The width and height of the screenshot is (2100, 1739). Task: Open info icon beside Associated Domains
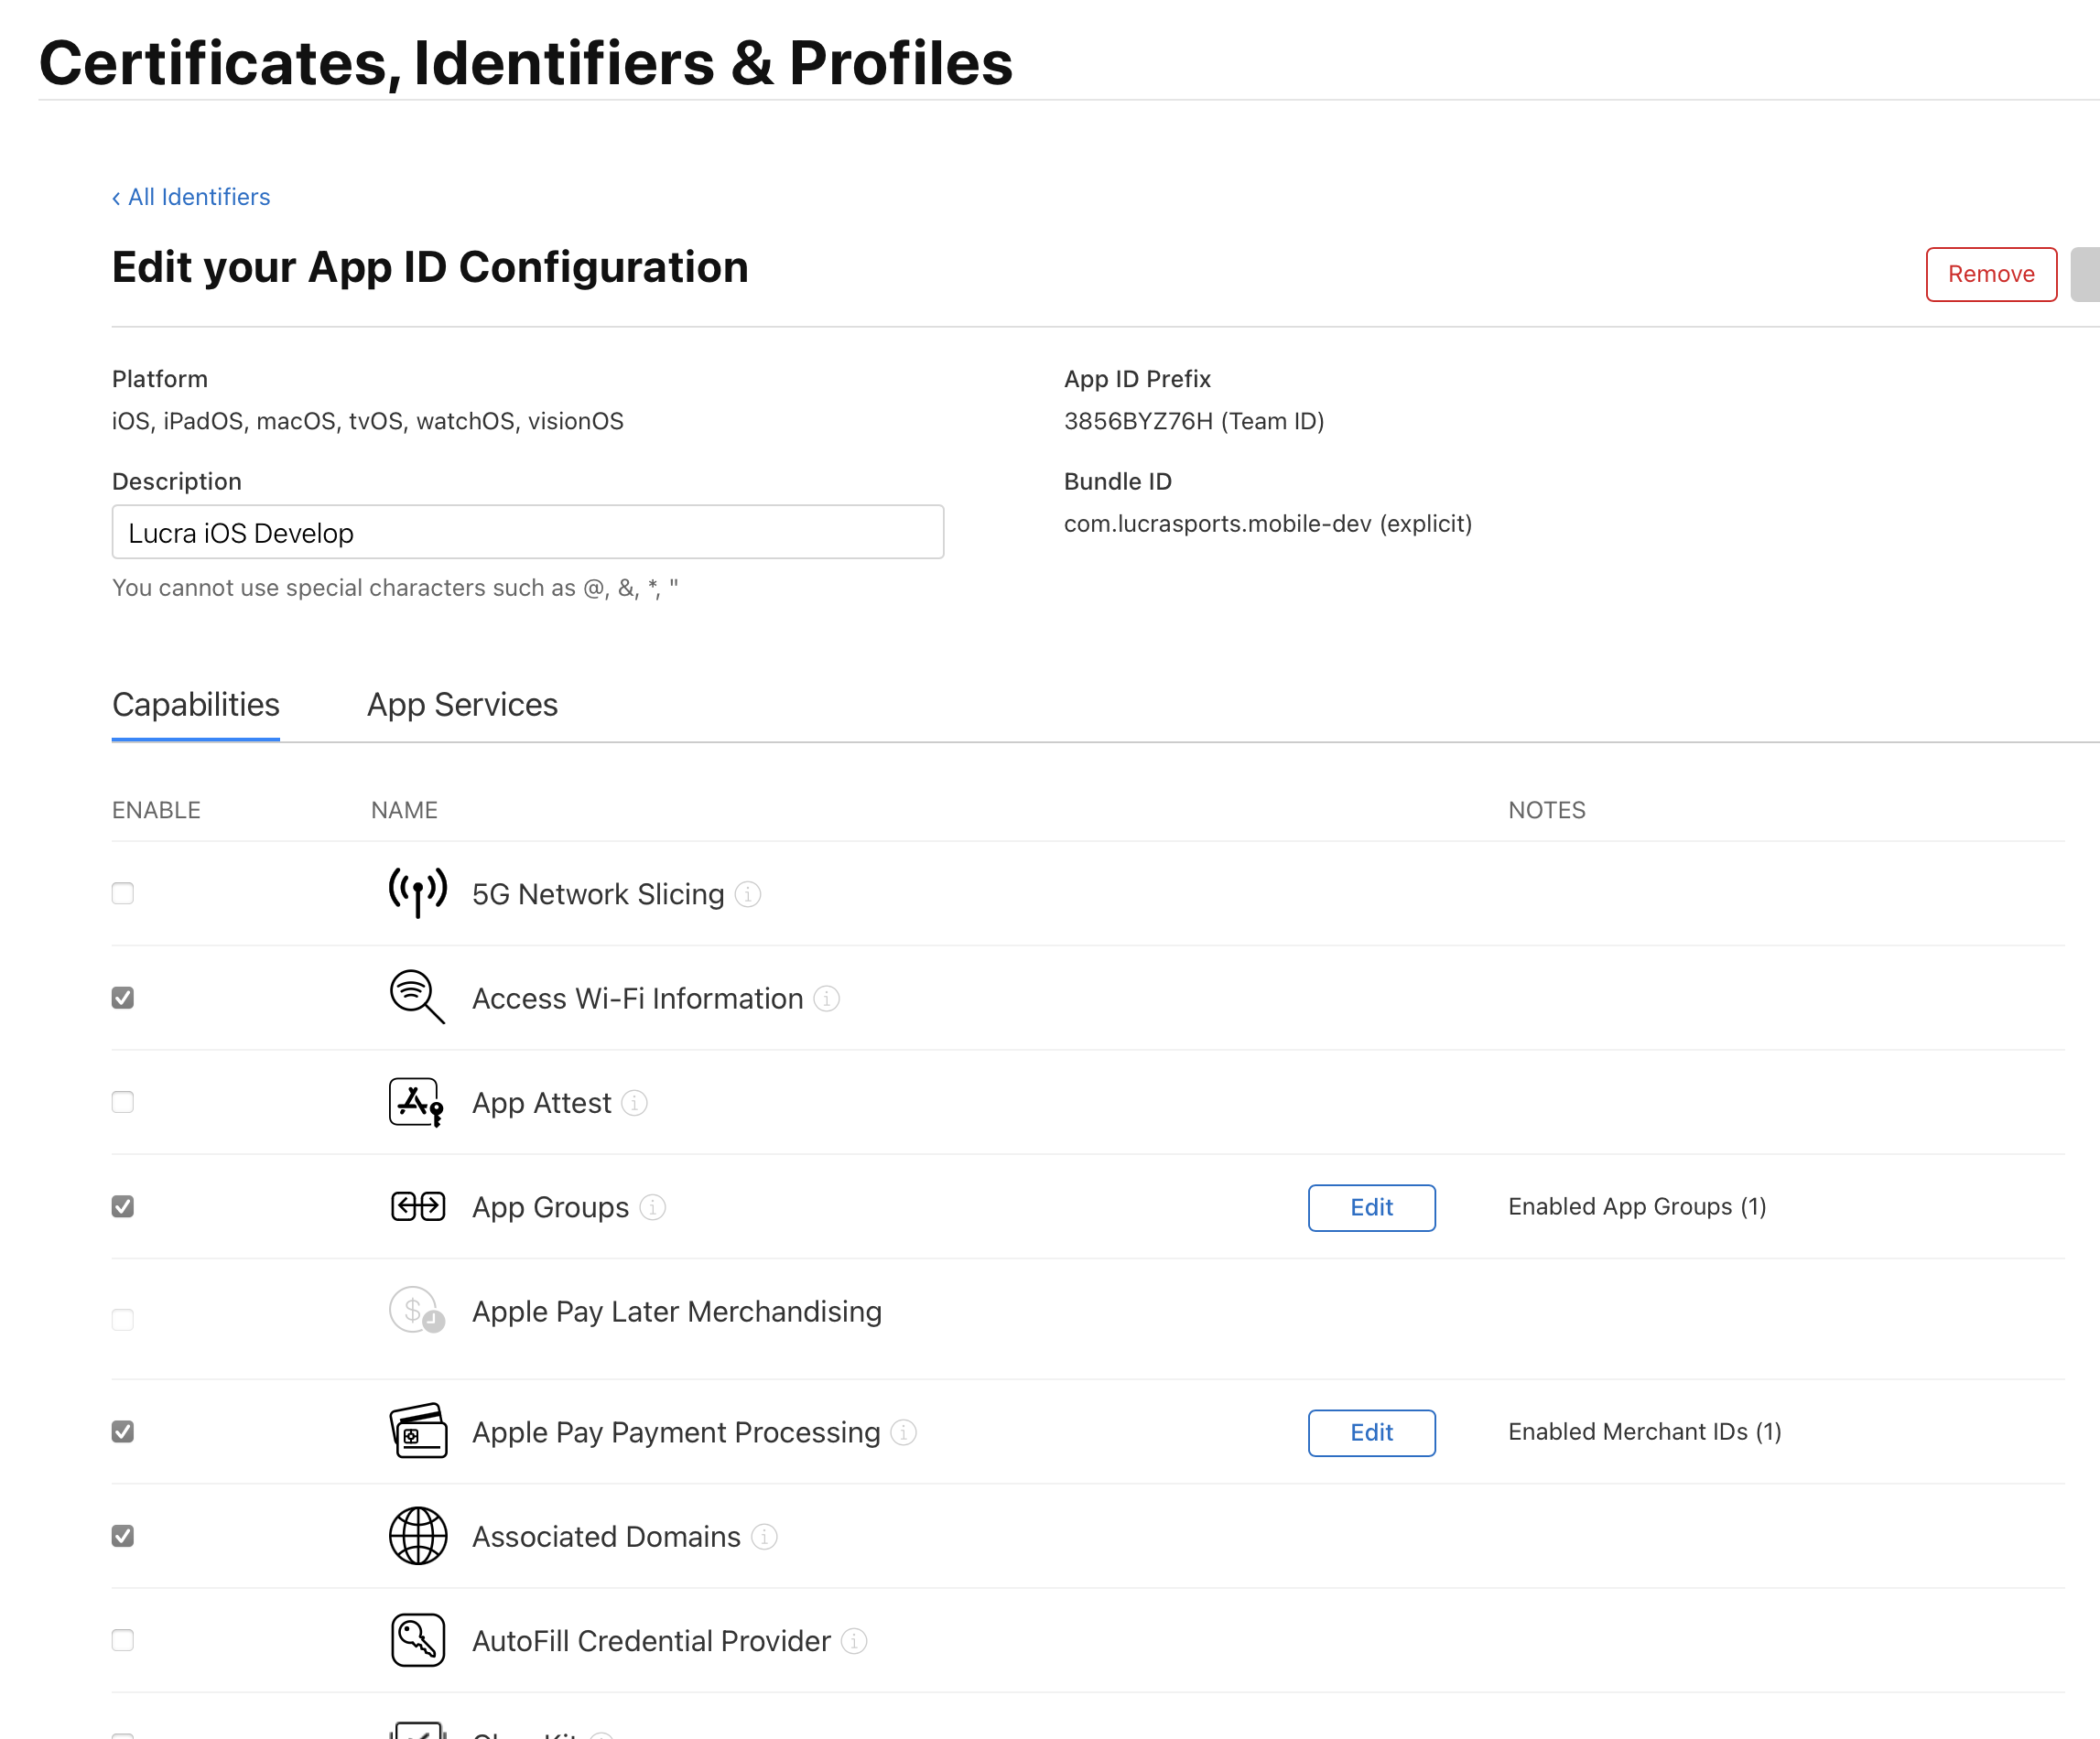(x=764, y=1536)
